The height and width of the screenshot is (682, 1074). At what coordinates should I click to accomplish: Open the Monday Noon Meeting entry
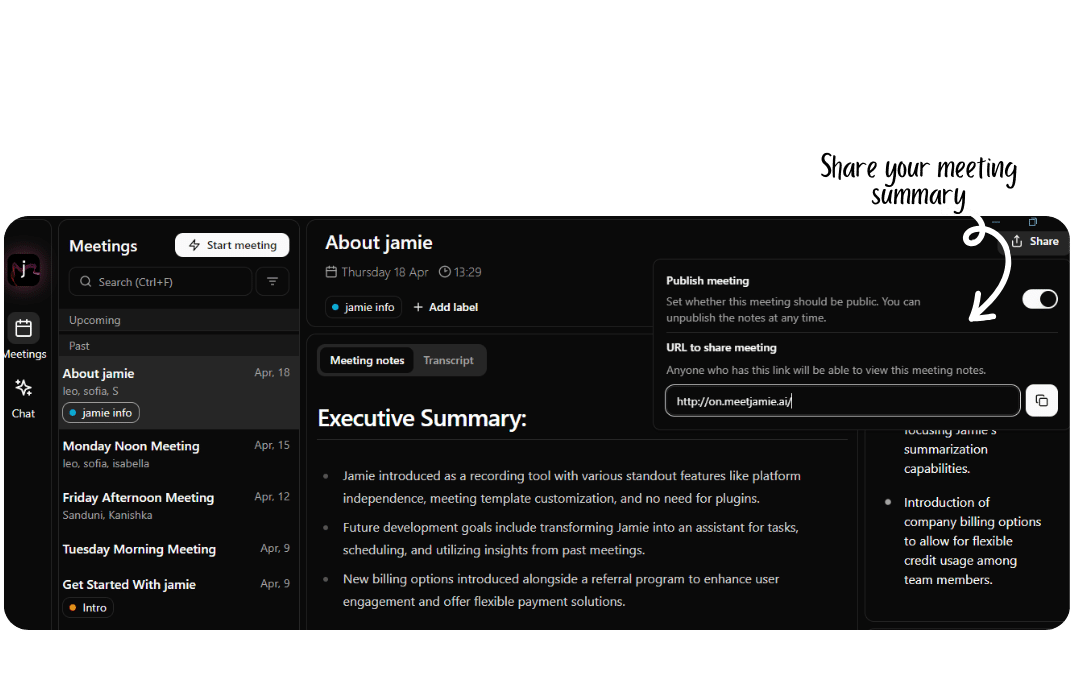click(x=179, y=454)
